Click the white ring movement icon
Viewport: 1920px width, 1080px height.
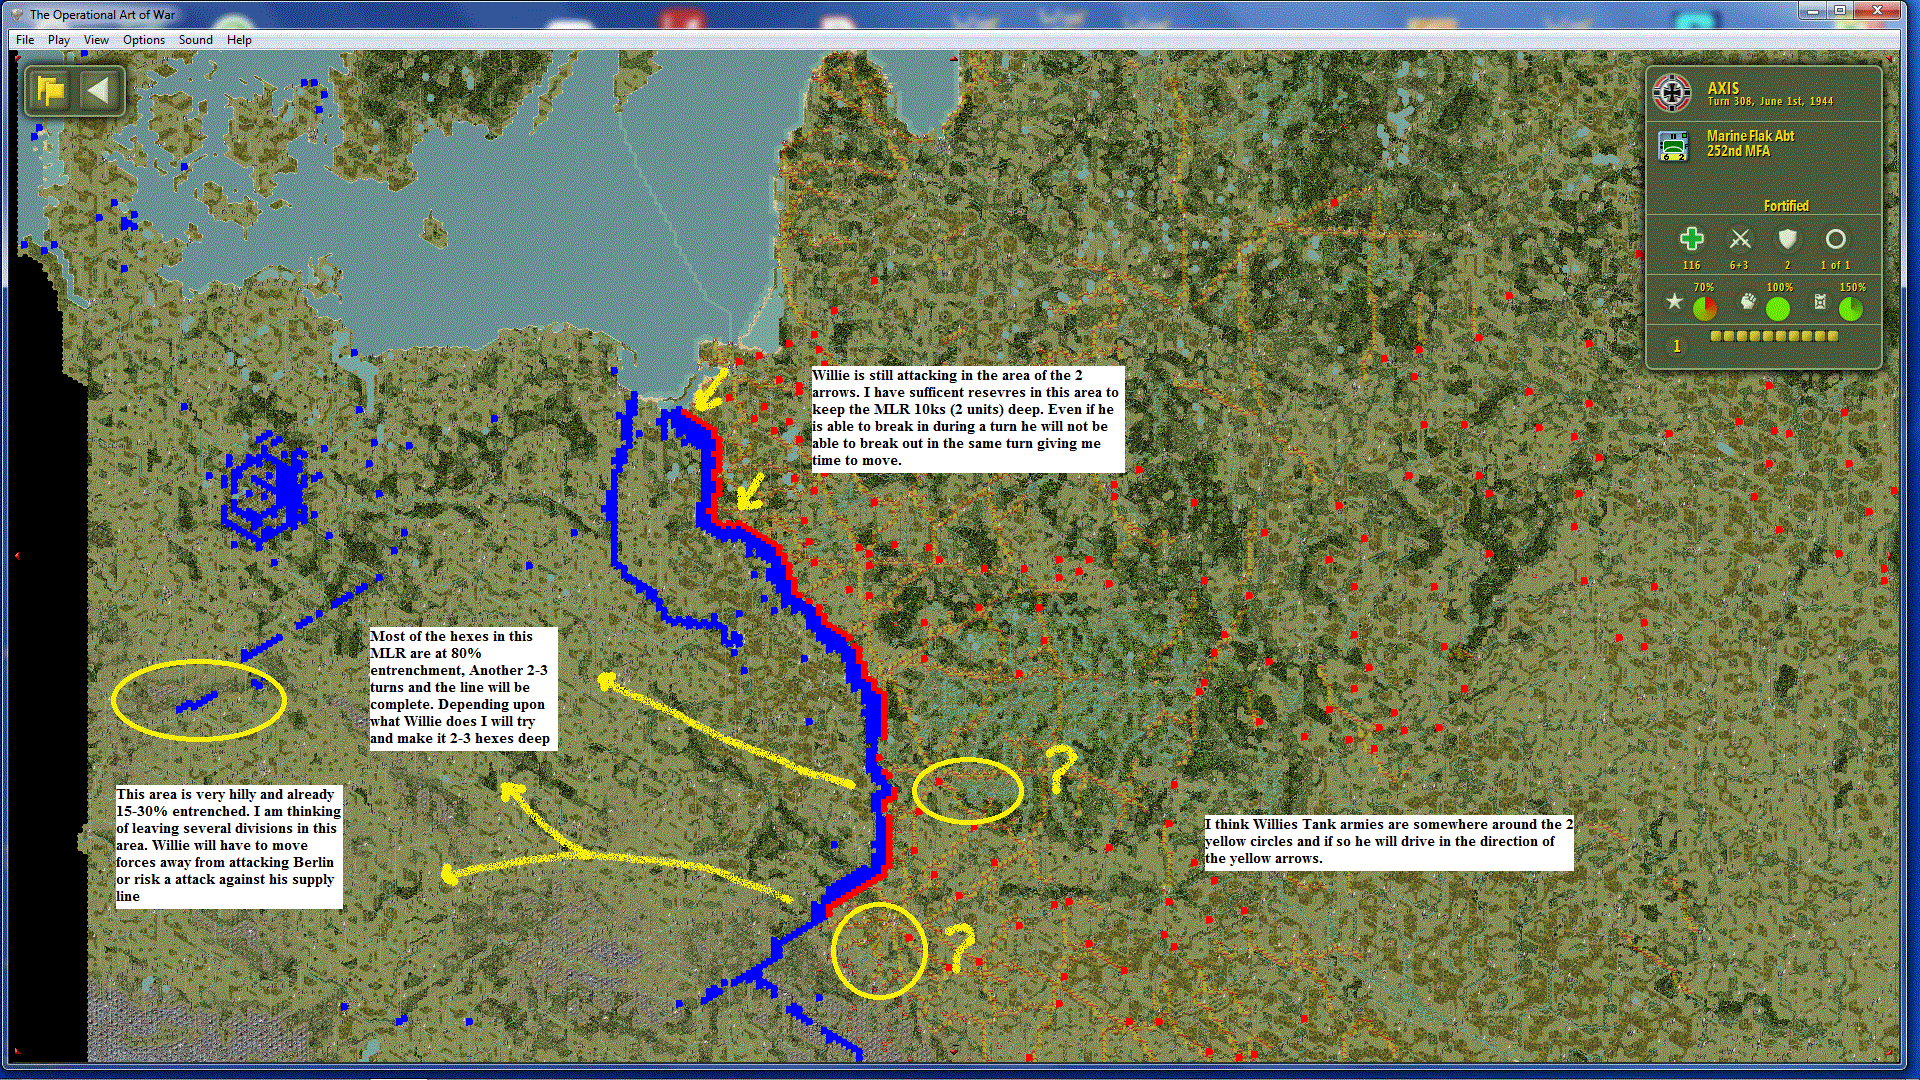point(1835,239)
